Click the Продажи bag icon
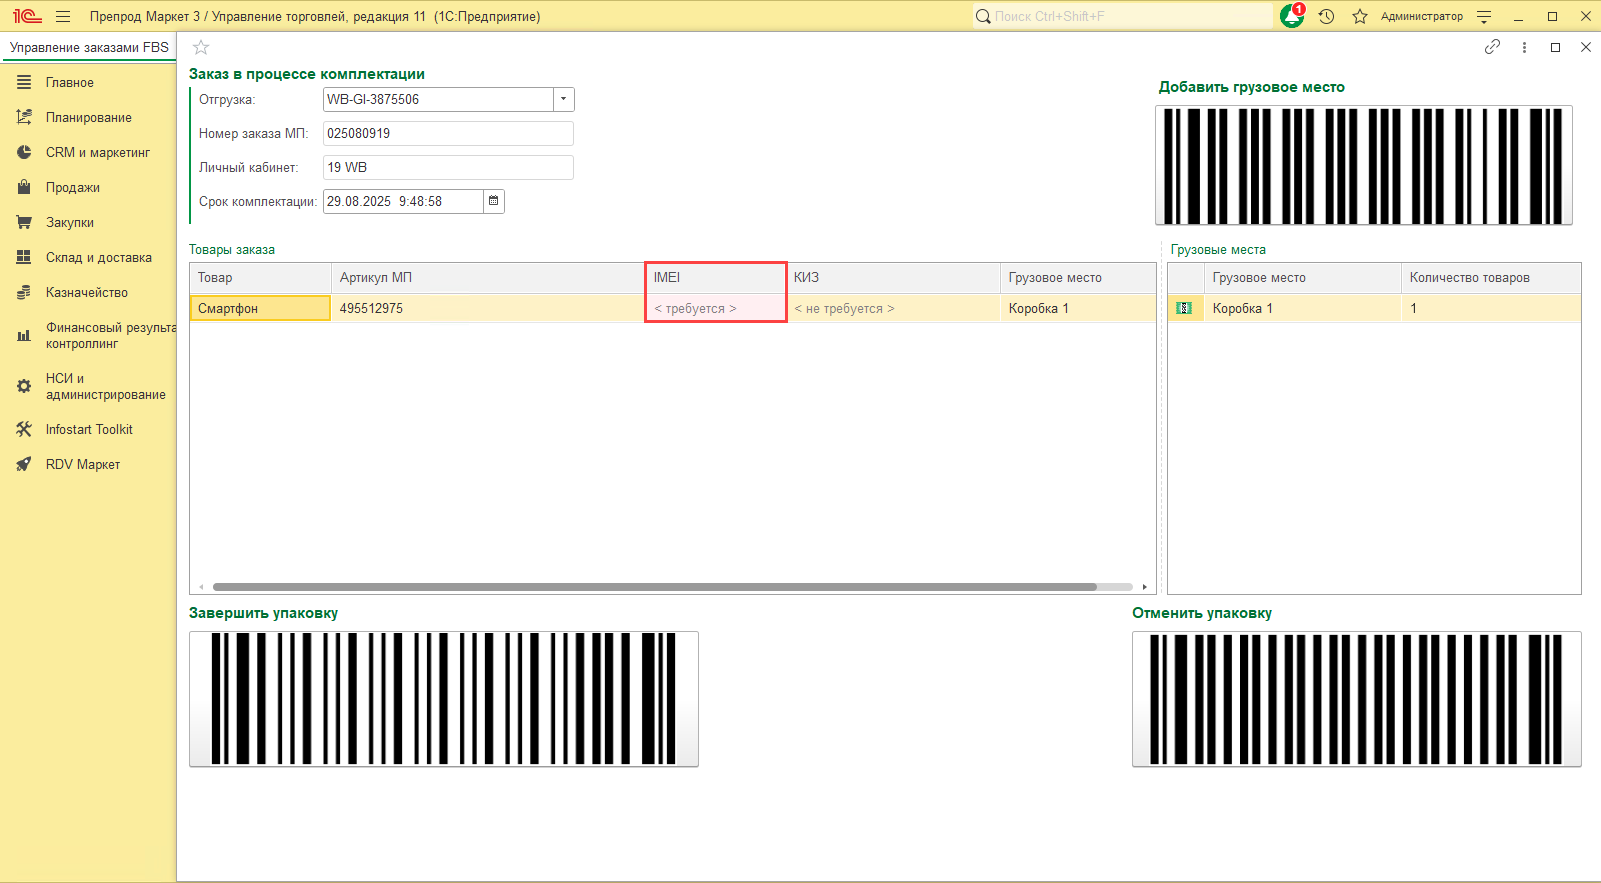 point(24,187)
